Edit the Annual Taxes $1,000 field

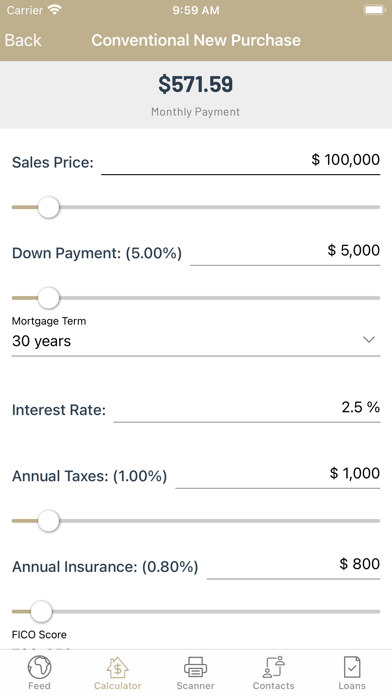tap(278, 474)
